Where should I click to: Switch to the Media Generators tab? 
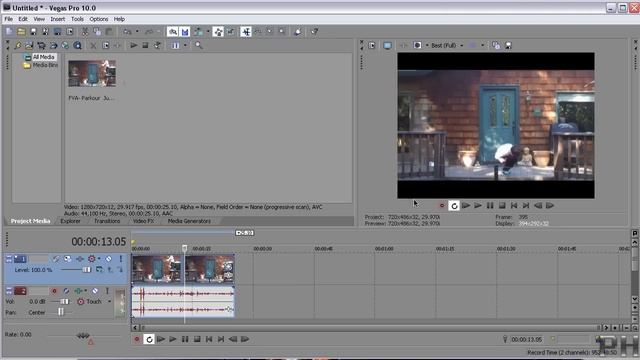pos(189,221)
